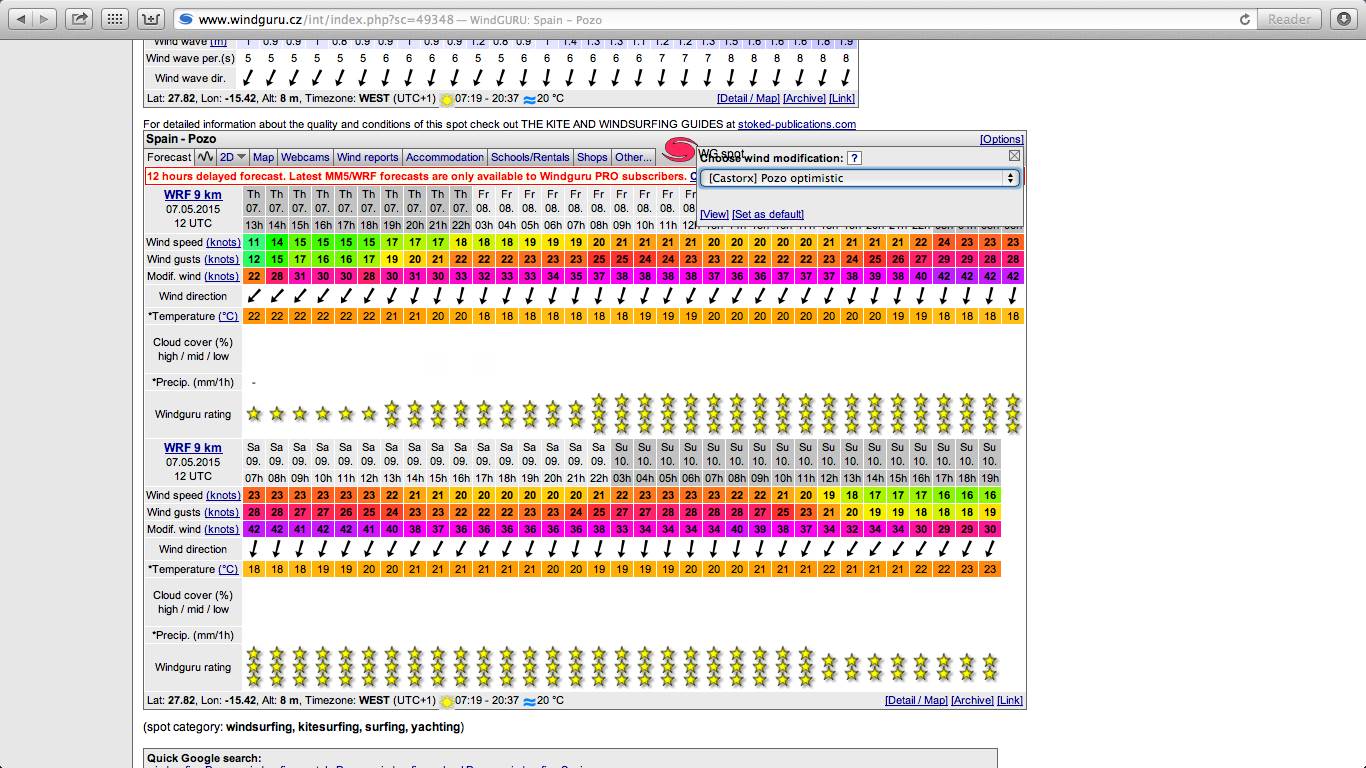The width and height of the screenshot is (1366, 768).
Task: Click the Share icon in Safari toolbar
Action: pyautogui.click(x=78, y=17)
